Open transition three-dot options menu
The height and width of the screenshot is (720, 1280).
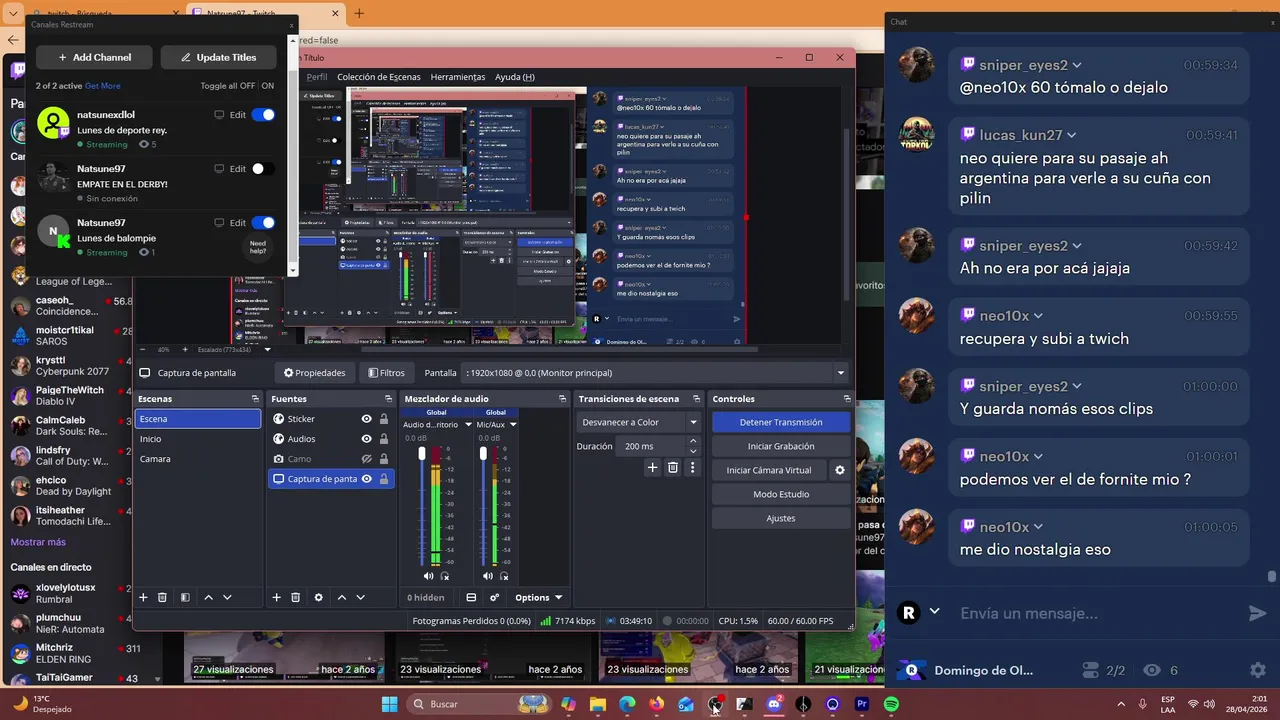(x=692, y=467)
